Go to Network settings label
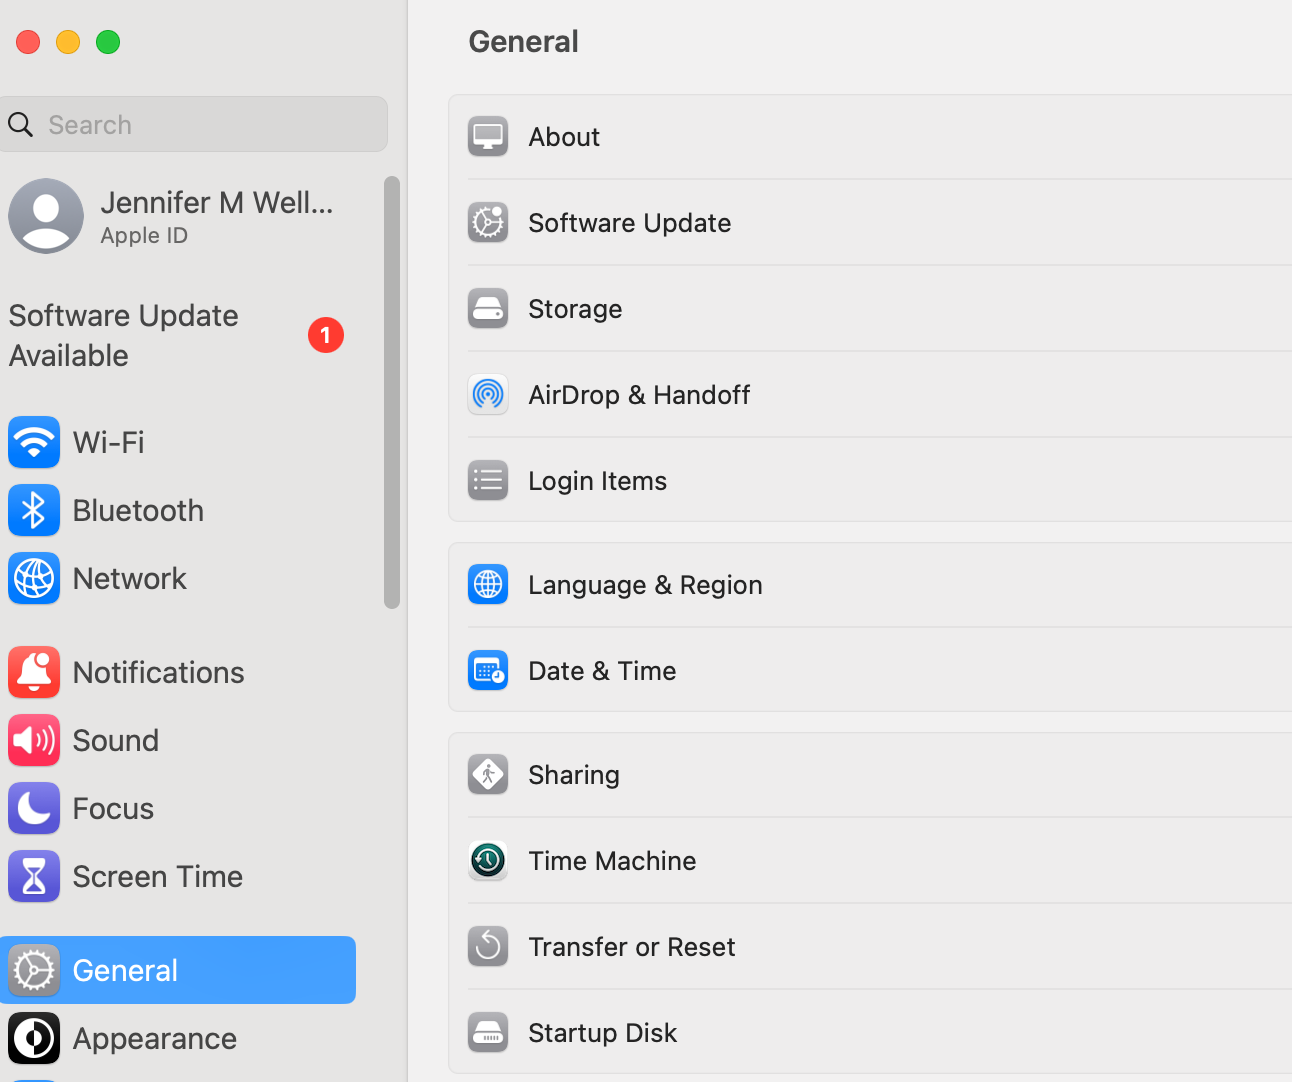Image resolution: width=1292 pixels, height=1082 pixels. 129,578
